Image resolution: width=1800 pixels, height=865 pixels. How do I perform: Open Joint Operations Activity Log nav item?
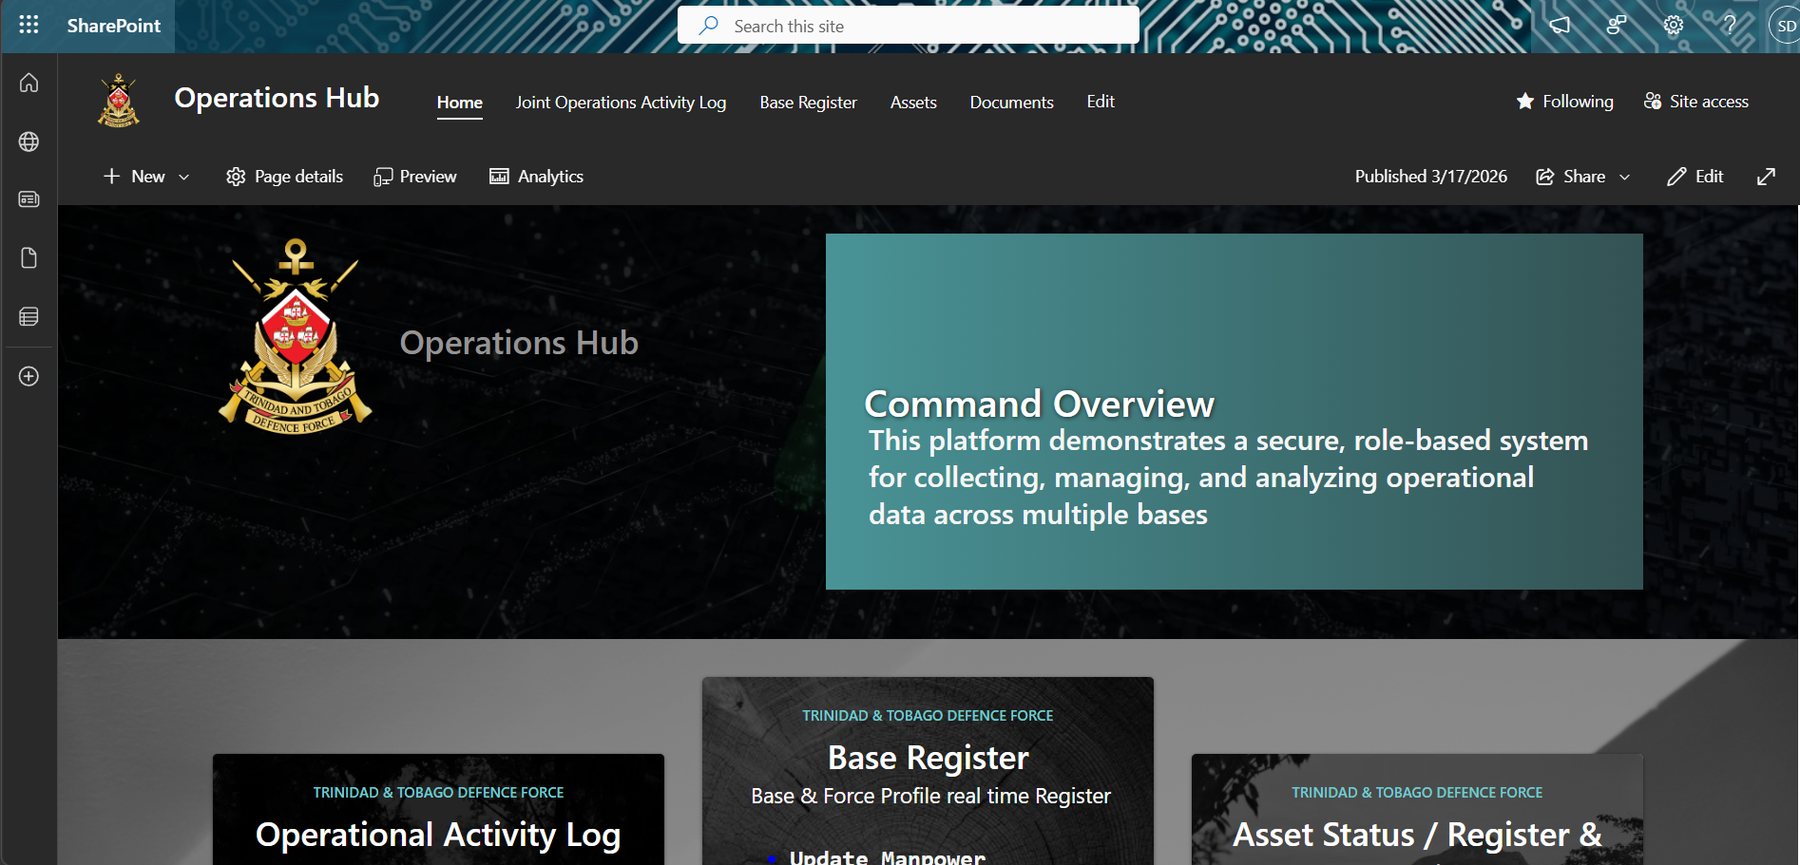(621, 102)
